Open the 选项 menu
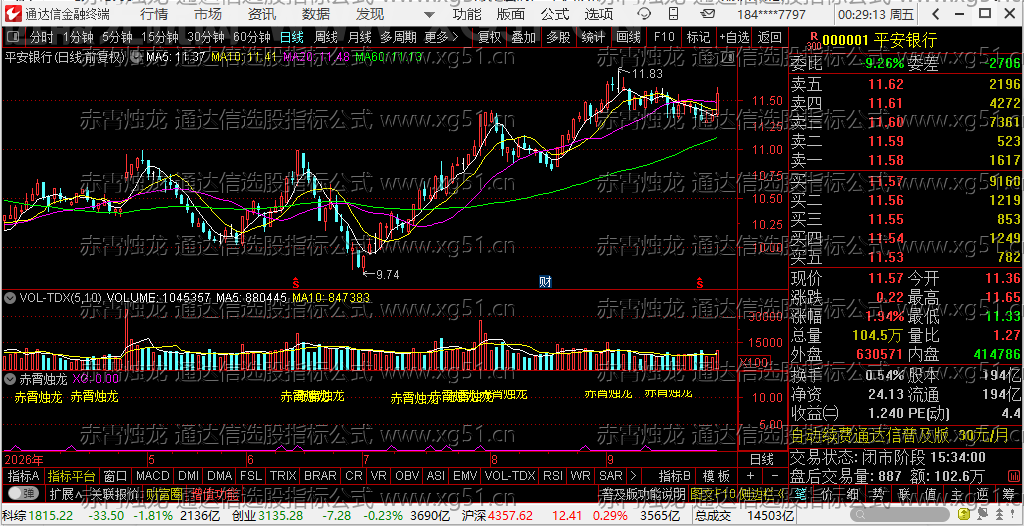1024x526 pixels. point(598,14)
